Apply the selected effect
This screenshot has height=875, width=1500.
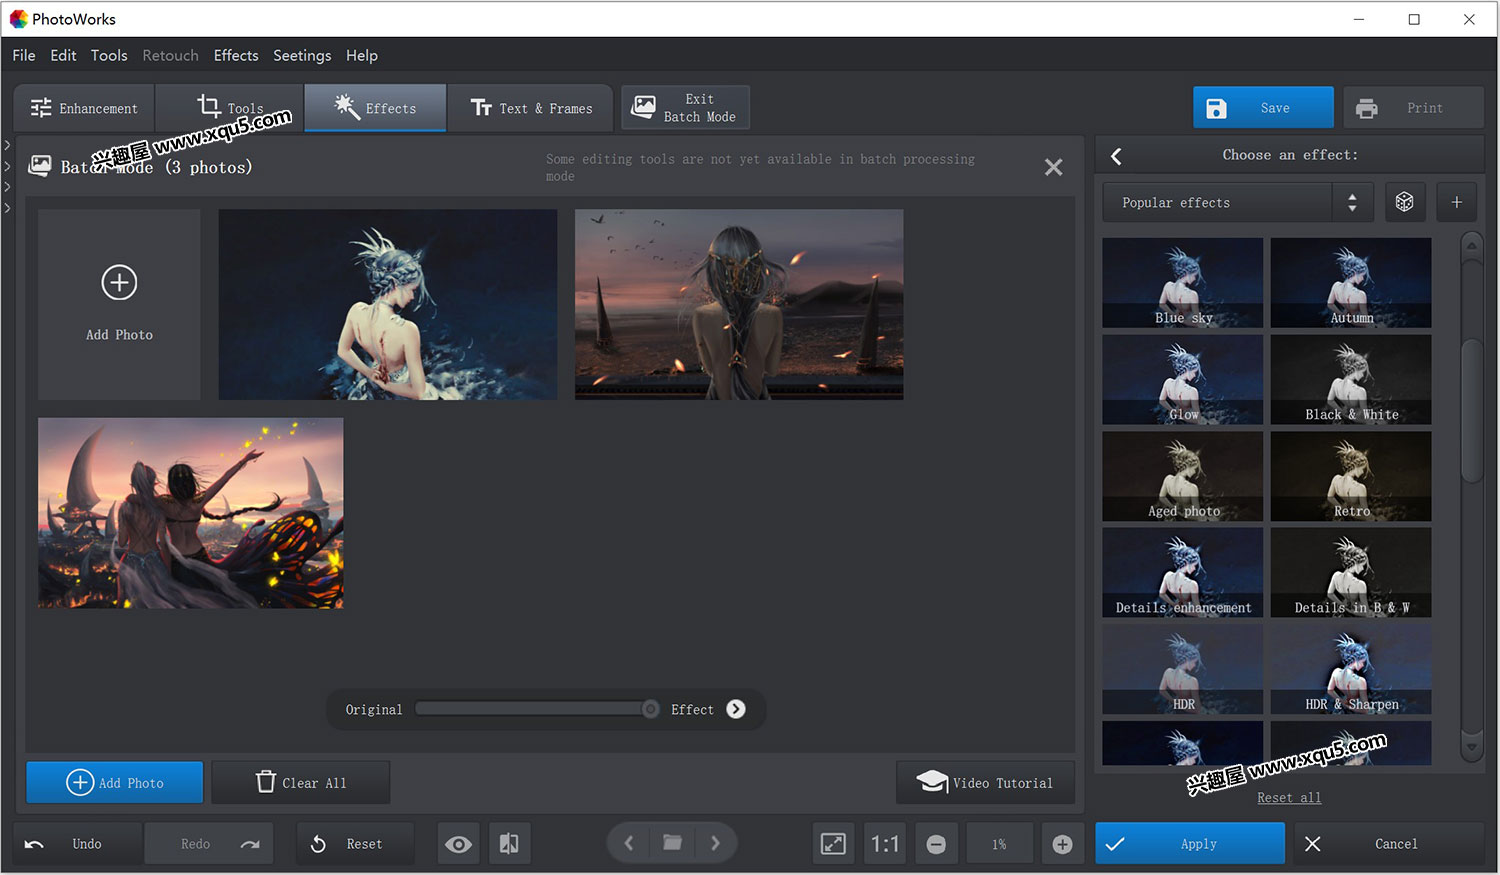coord(1190,844)
